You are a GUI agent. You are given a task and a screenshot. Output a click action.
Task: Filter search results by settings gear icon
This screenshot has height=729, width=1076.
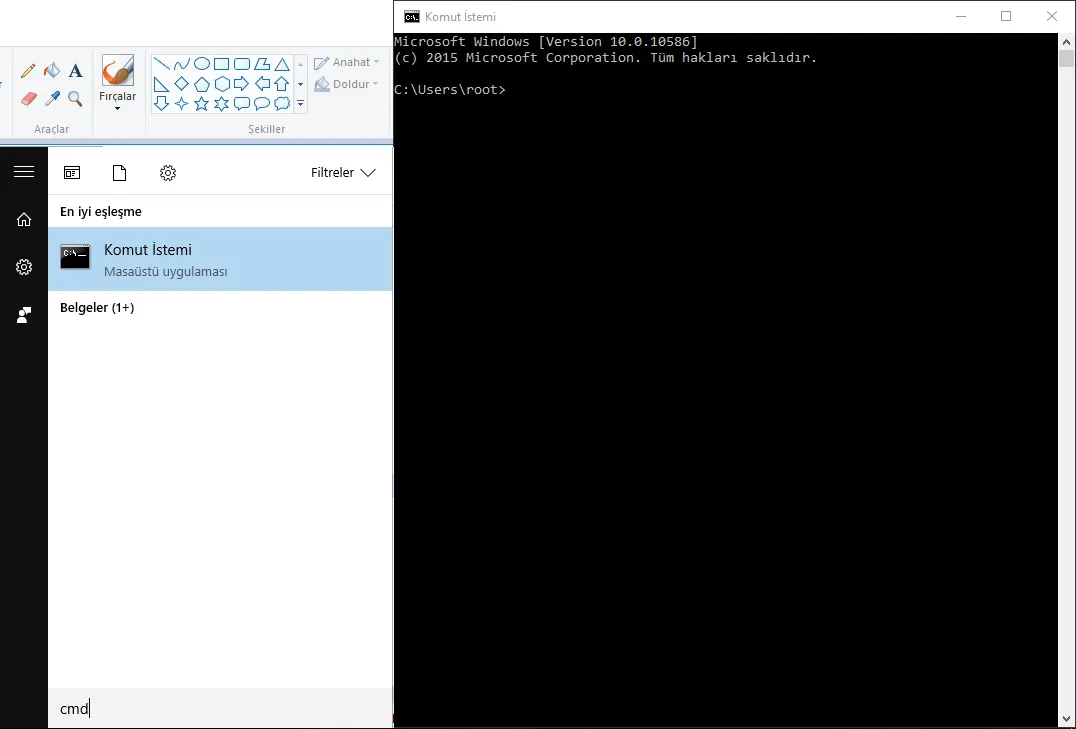168,172
